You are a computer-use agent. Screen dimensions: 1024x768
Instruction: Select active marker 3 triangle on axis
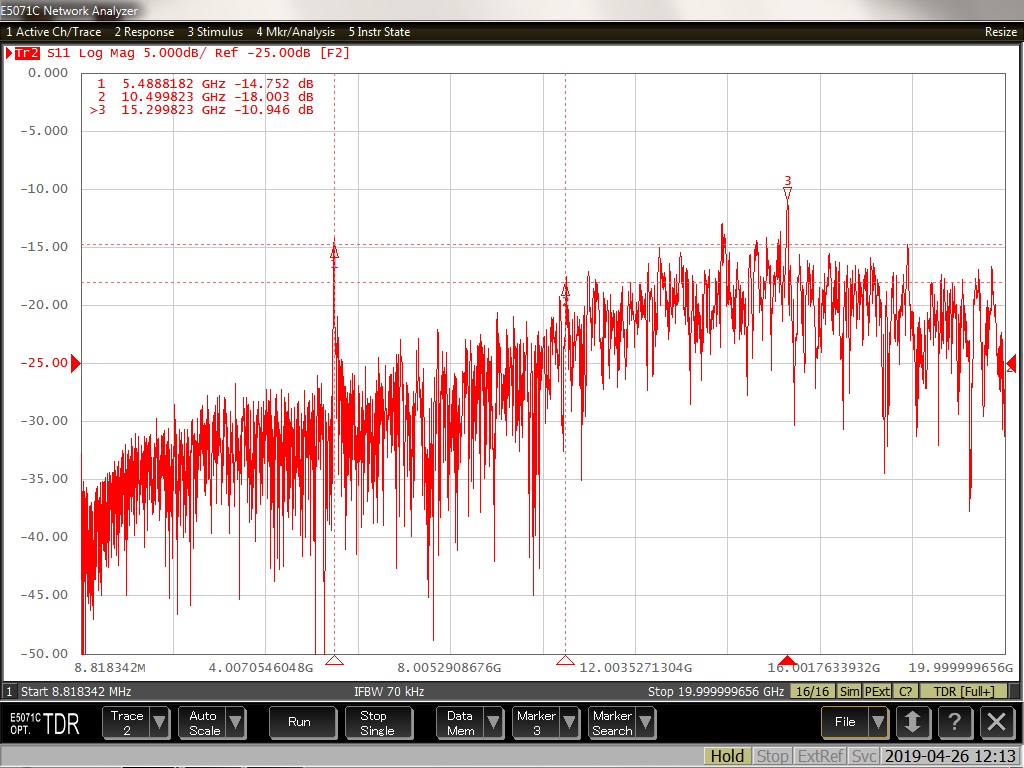pyautogui.click(x=787, y=661)
